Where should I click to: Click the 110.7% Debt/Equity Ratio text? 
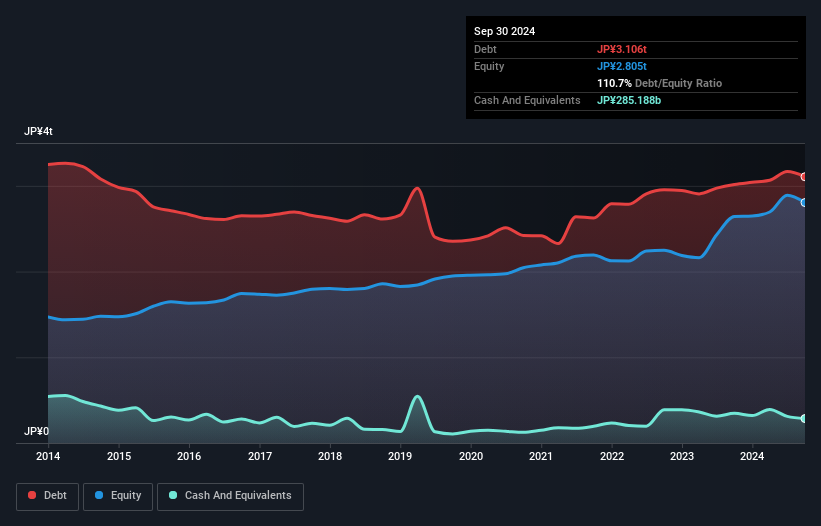659,83
